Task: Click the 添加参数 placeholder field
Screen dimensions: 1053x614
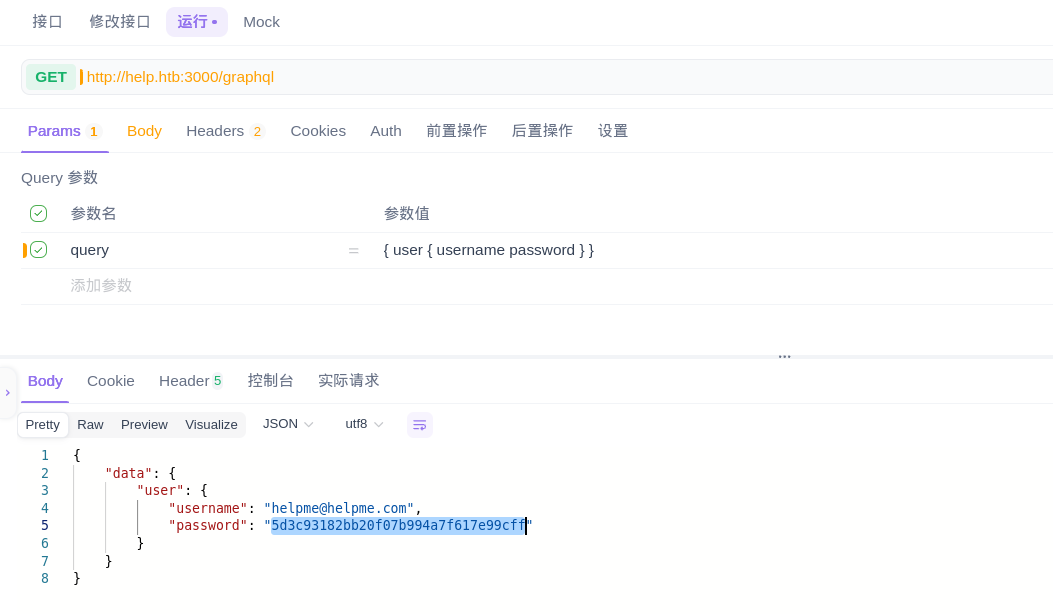Action: 101,286
